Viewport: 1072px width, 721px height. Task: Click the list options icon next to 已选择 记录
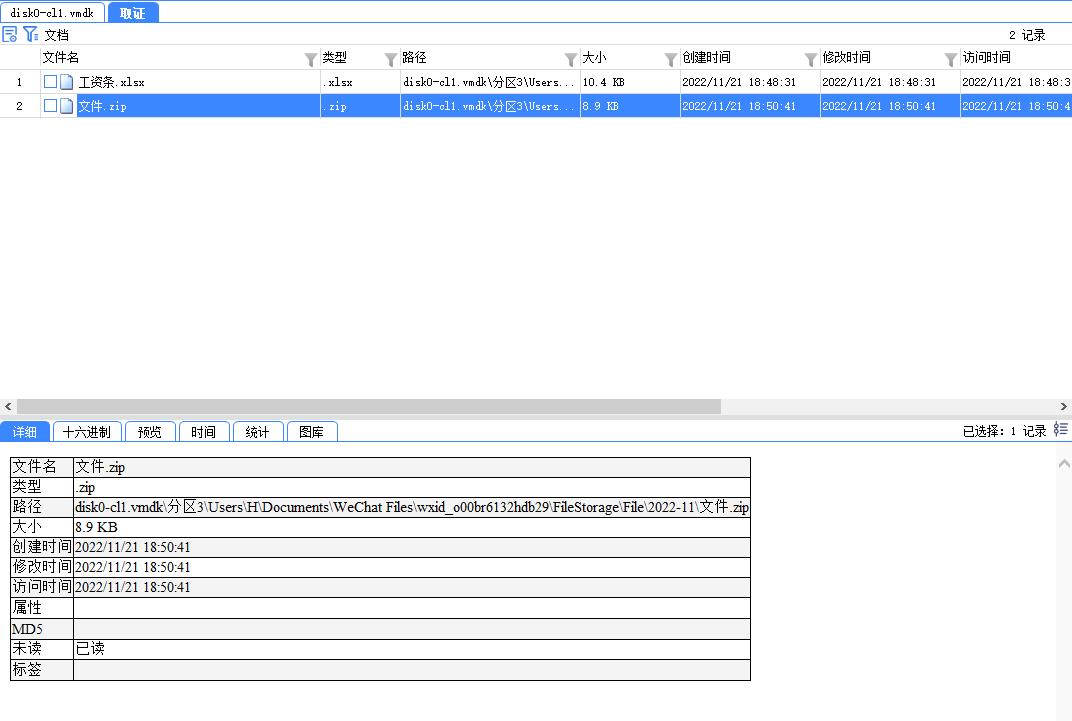click(x=1061, y=430)
